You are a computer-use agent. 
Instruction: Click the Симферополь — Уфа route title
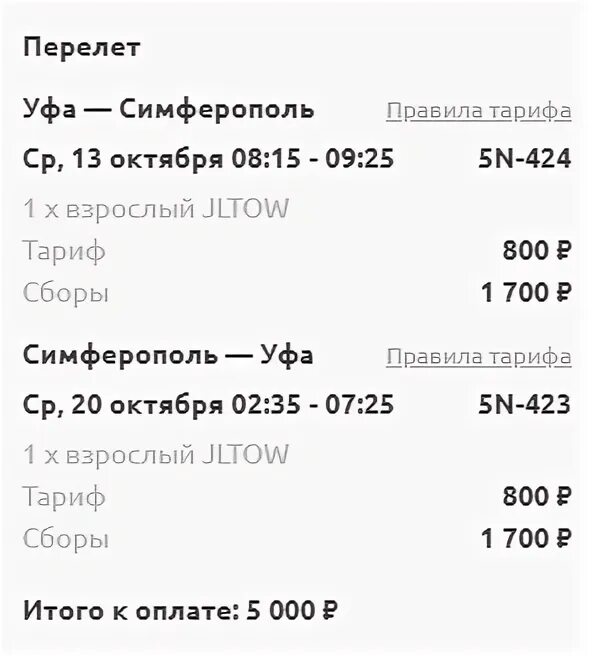point(168,357)
